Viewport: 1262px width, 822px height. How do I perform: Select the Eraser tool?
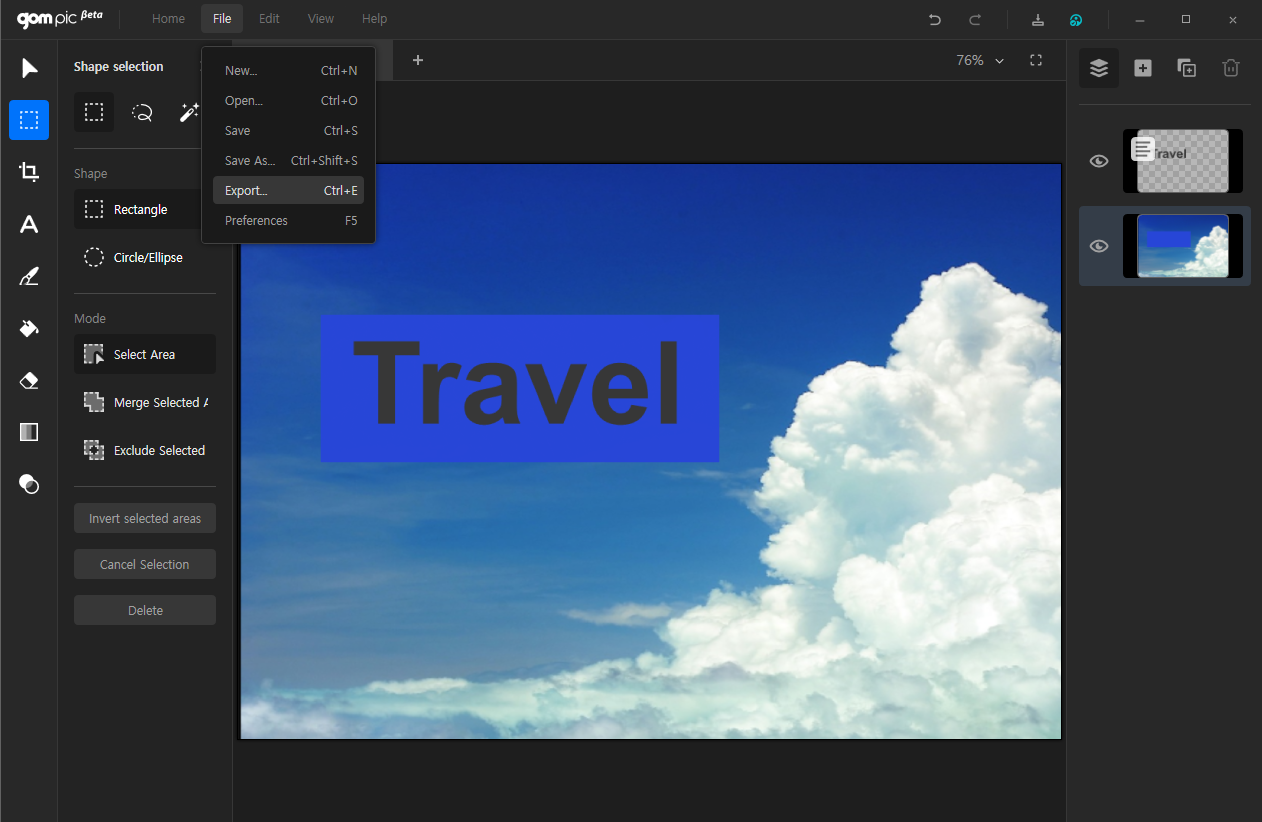coord(29,380)
